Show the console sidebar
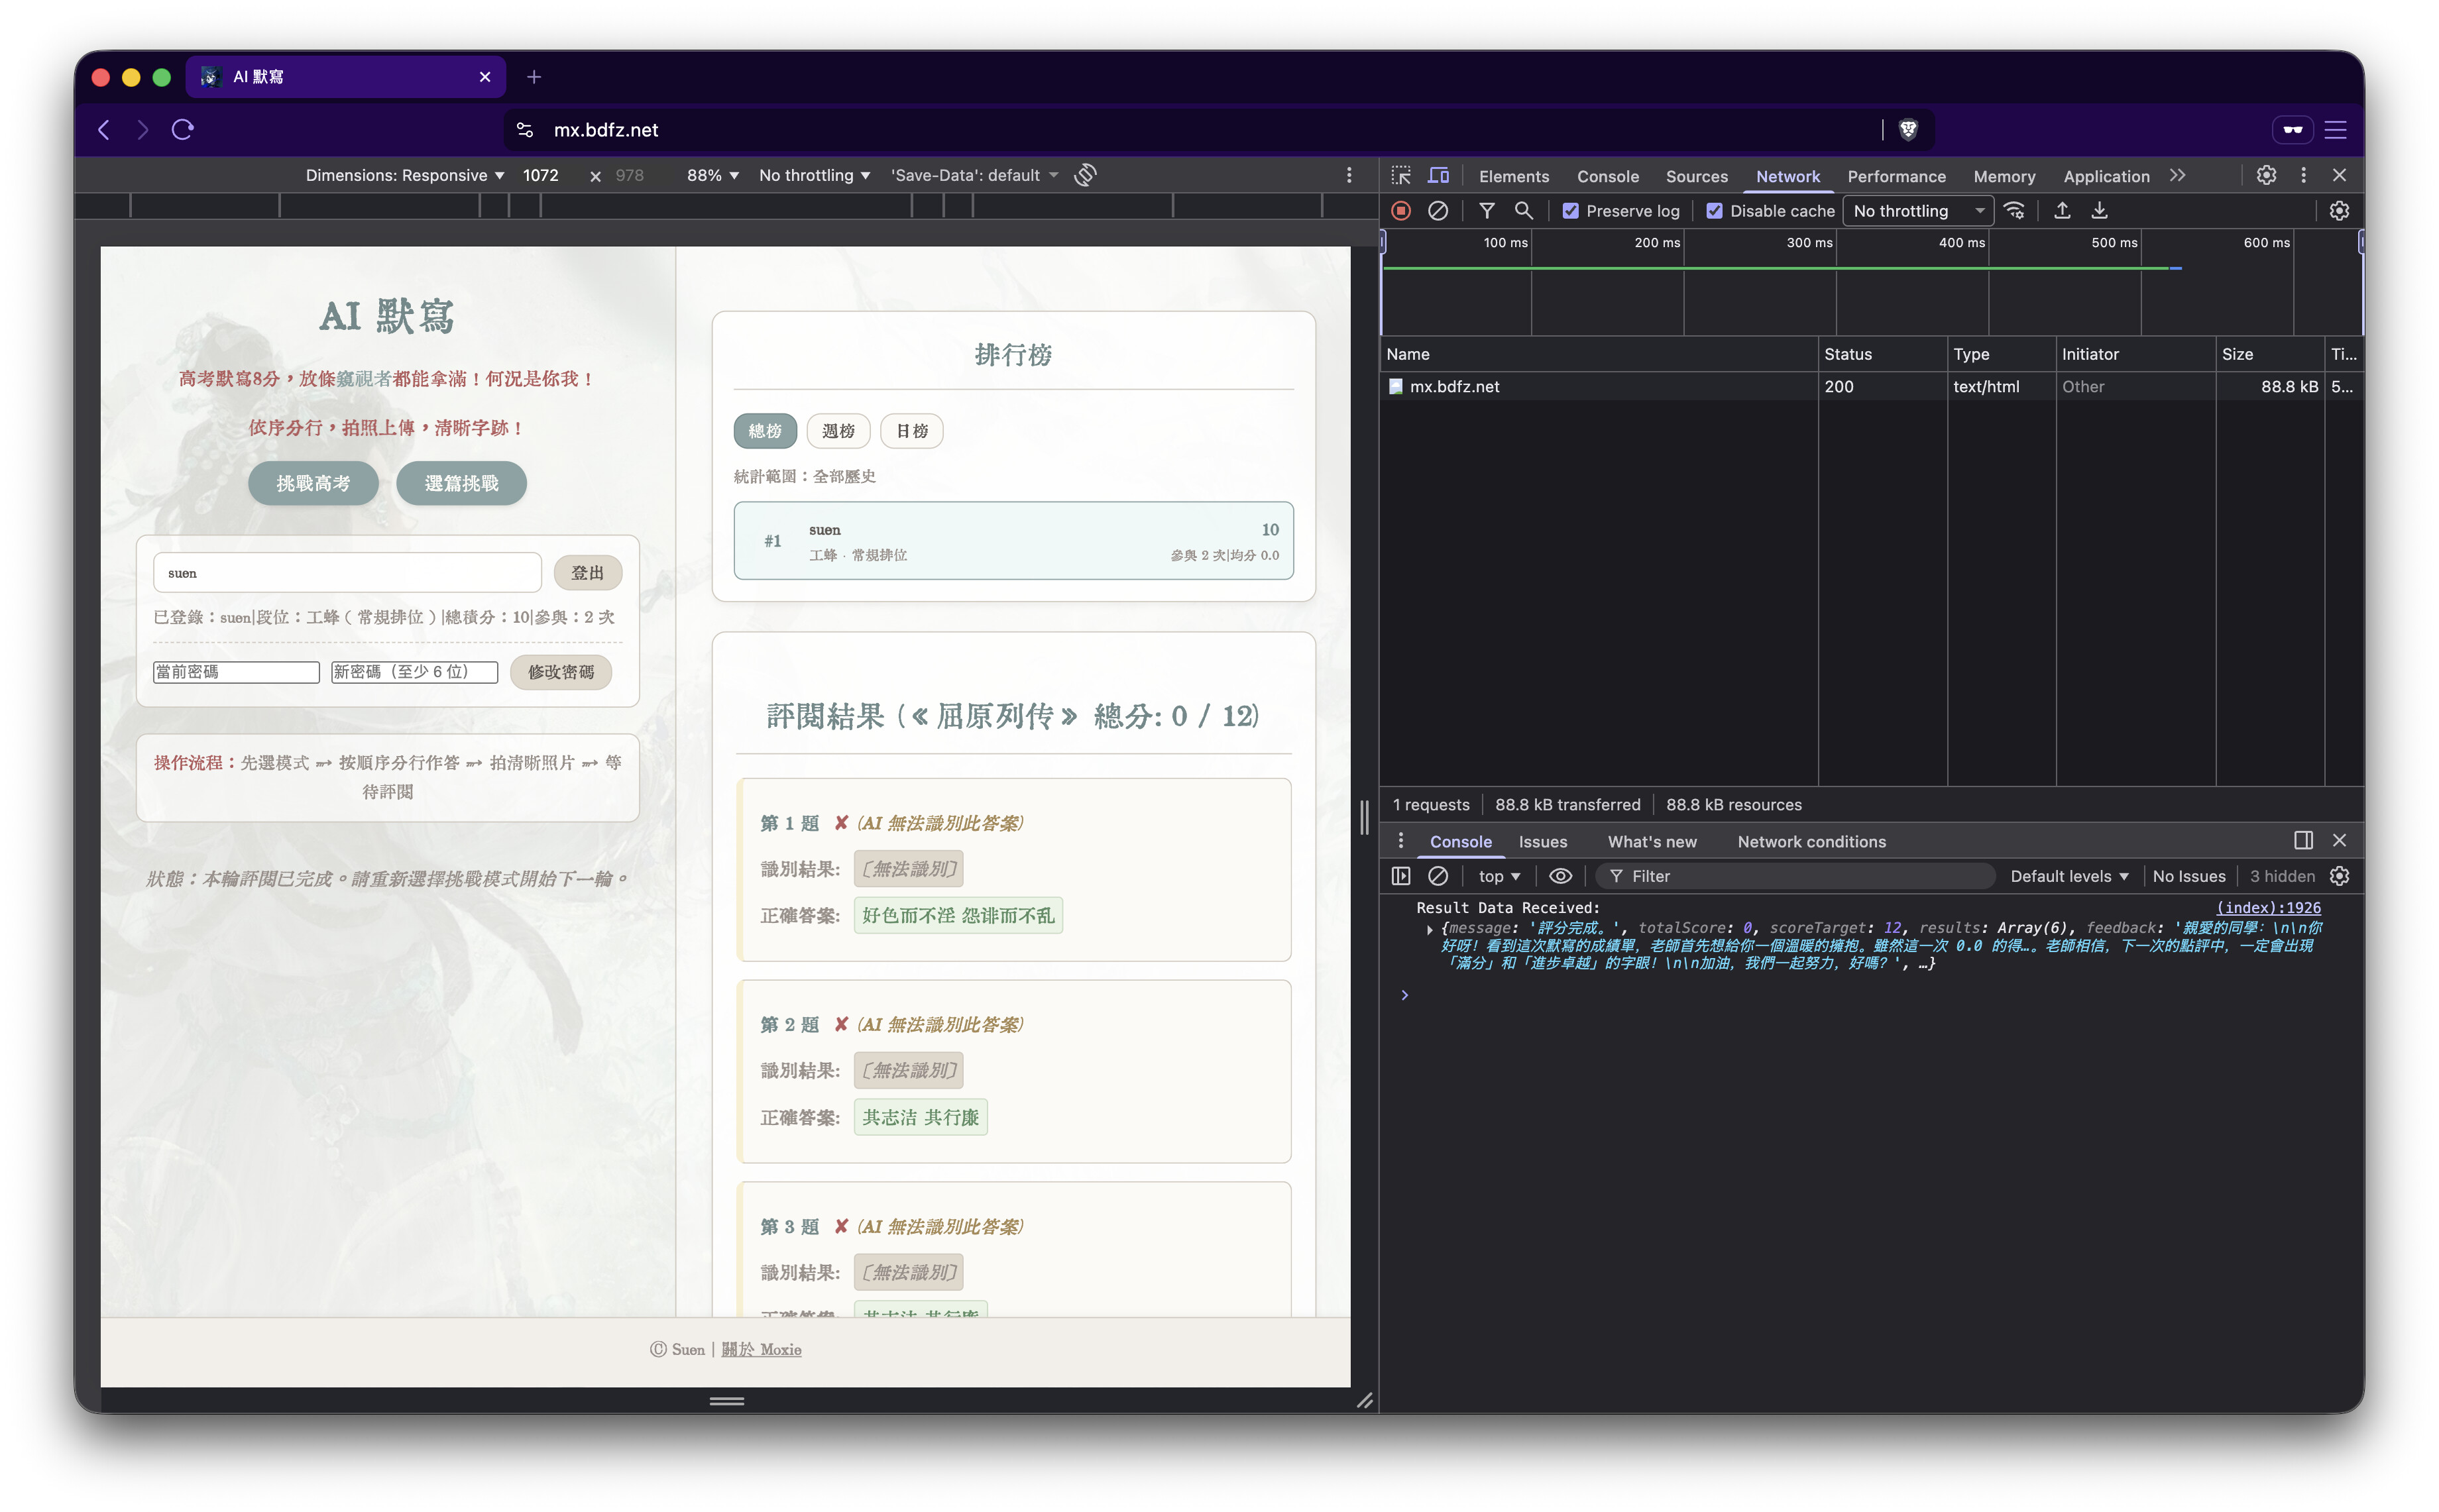The width and height of the screenshot is (2439, 1512). tap(1401, 876)
